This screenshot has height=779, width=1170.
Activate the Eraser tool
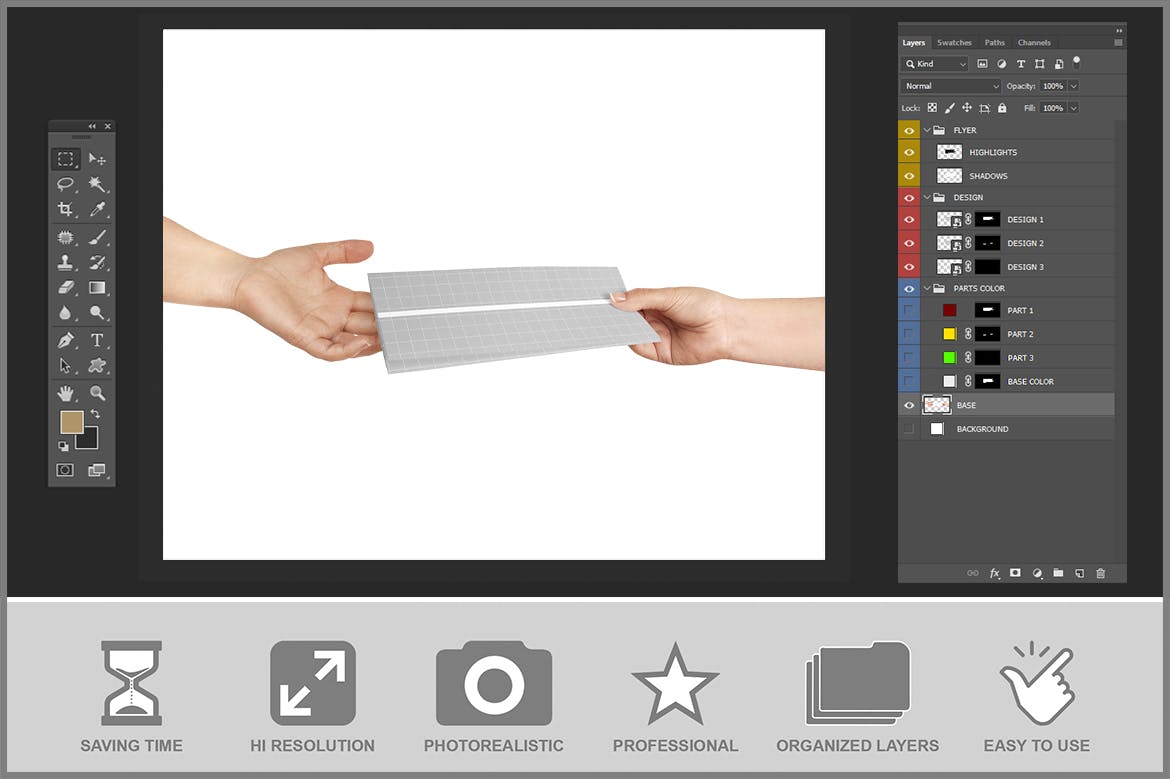[65, 288]
